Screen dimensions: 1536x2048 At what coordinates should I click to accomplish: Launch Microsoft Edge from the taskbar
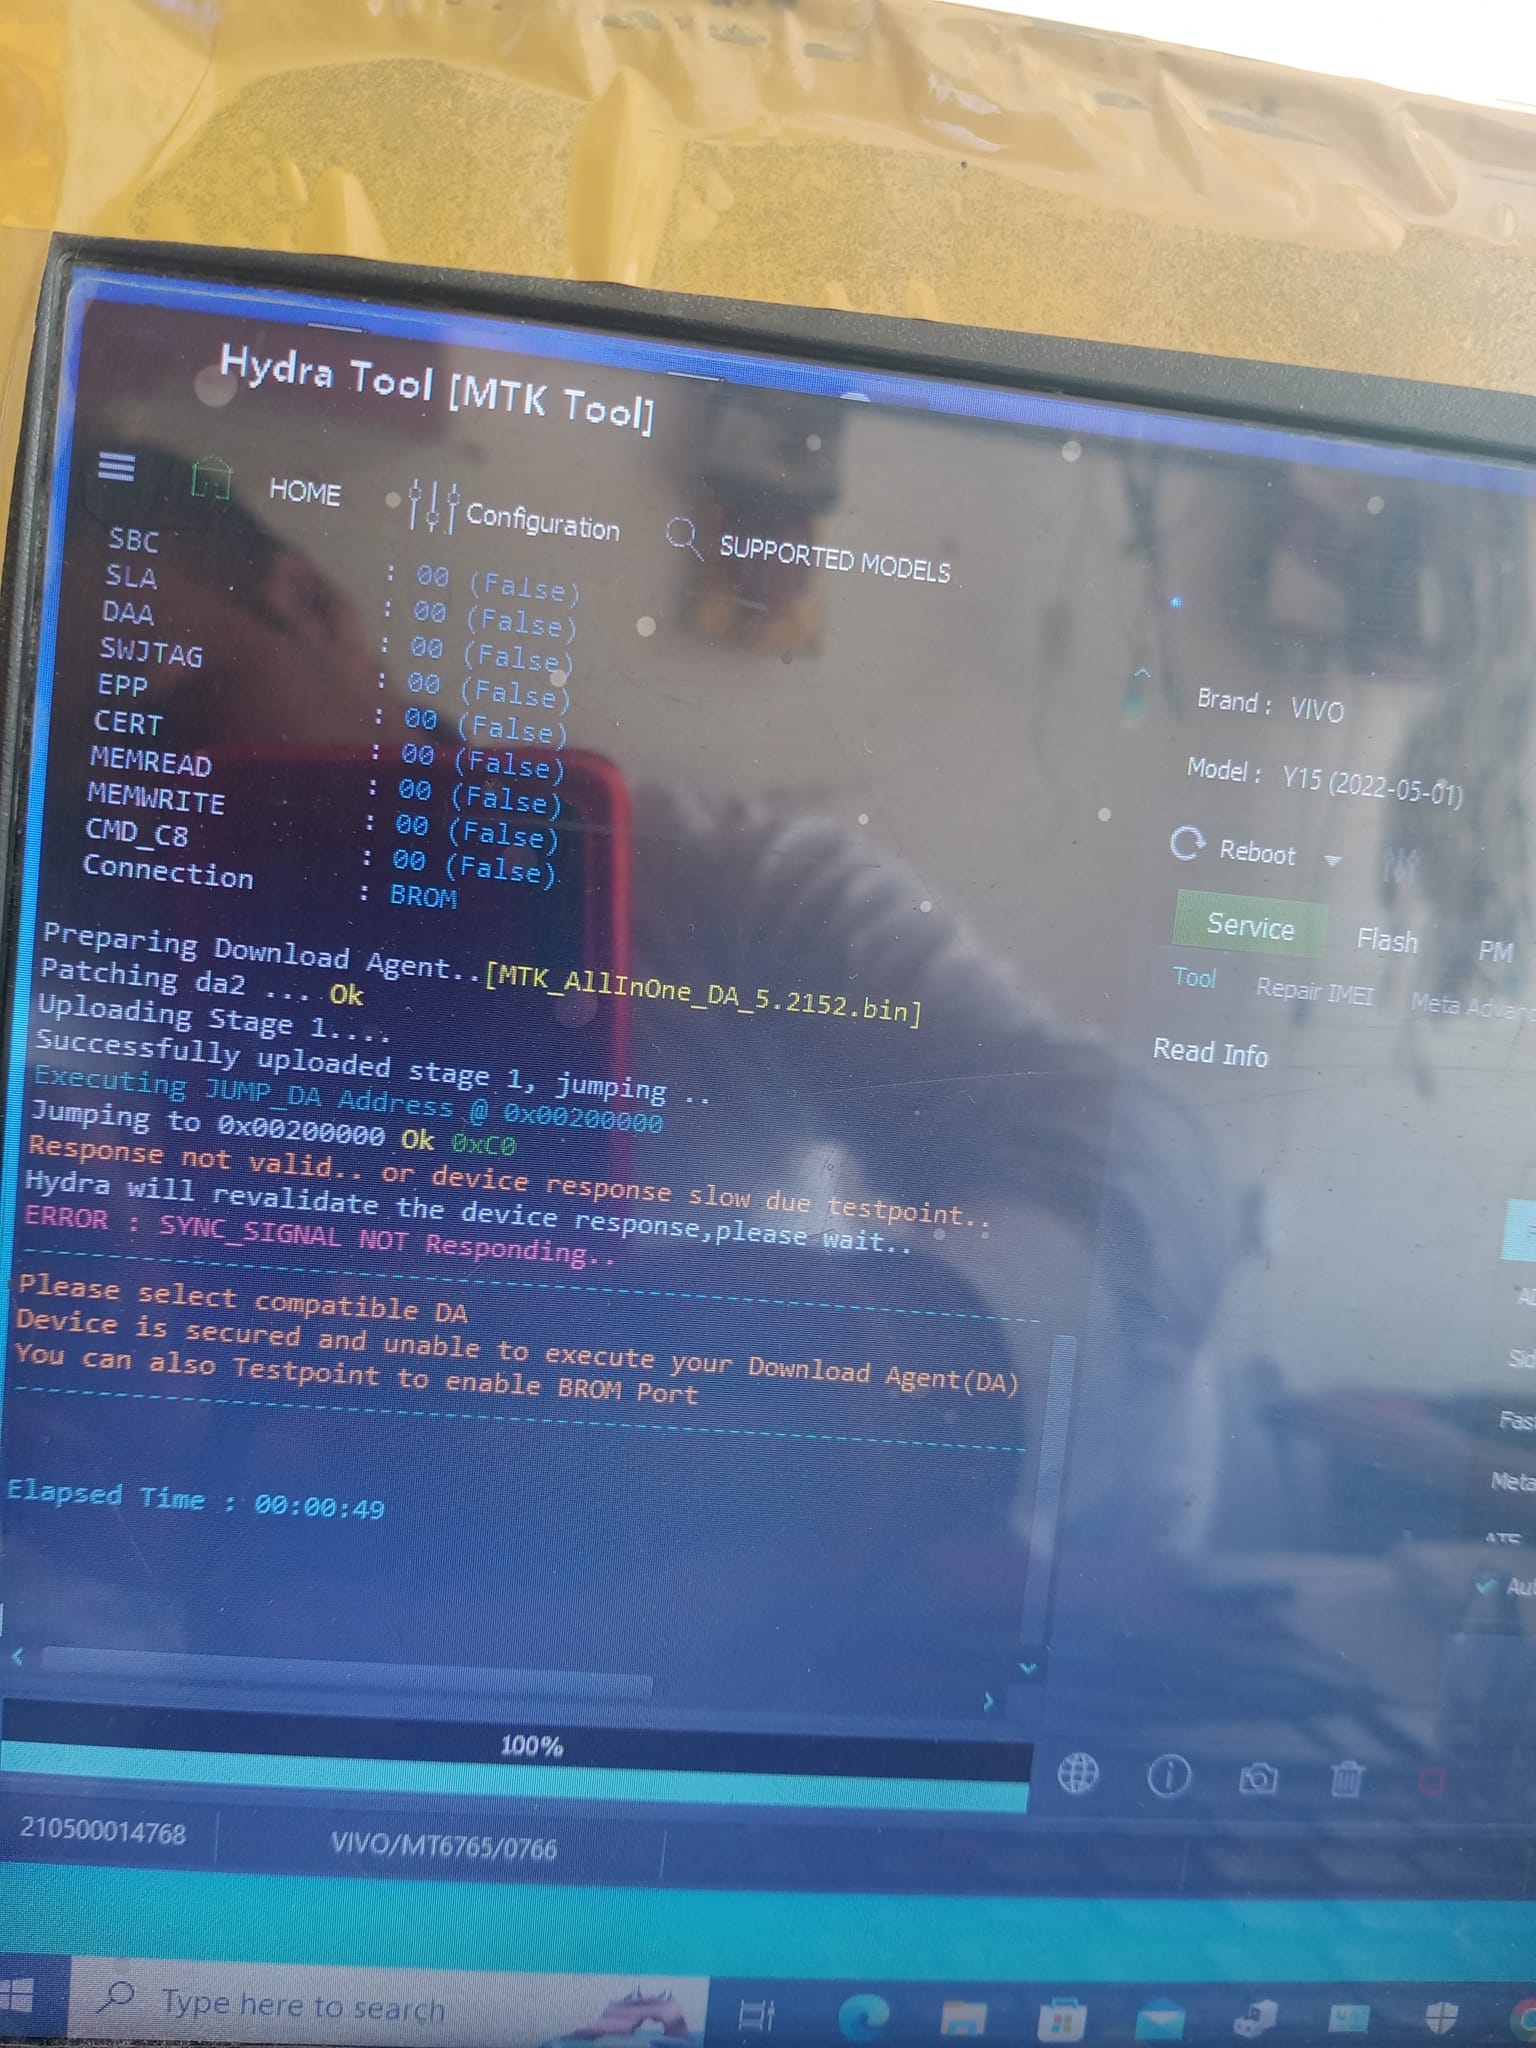[x=863, y=2015]
